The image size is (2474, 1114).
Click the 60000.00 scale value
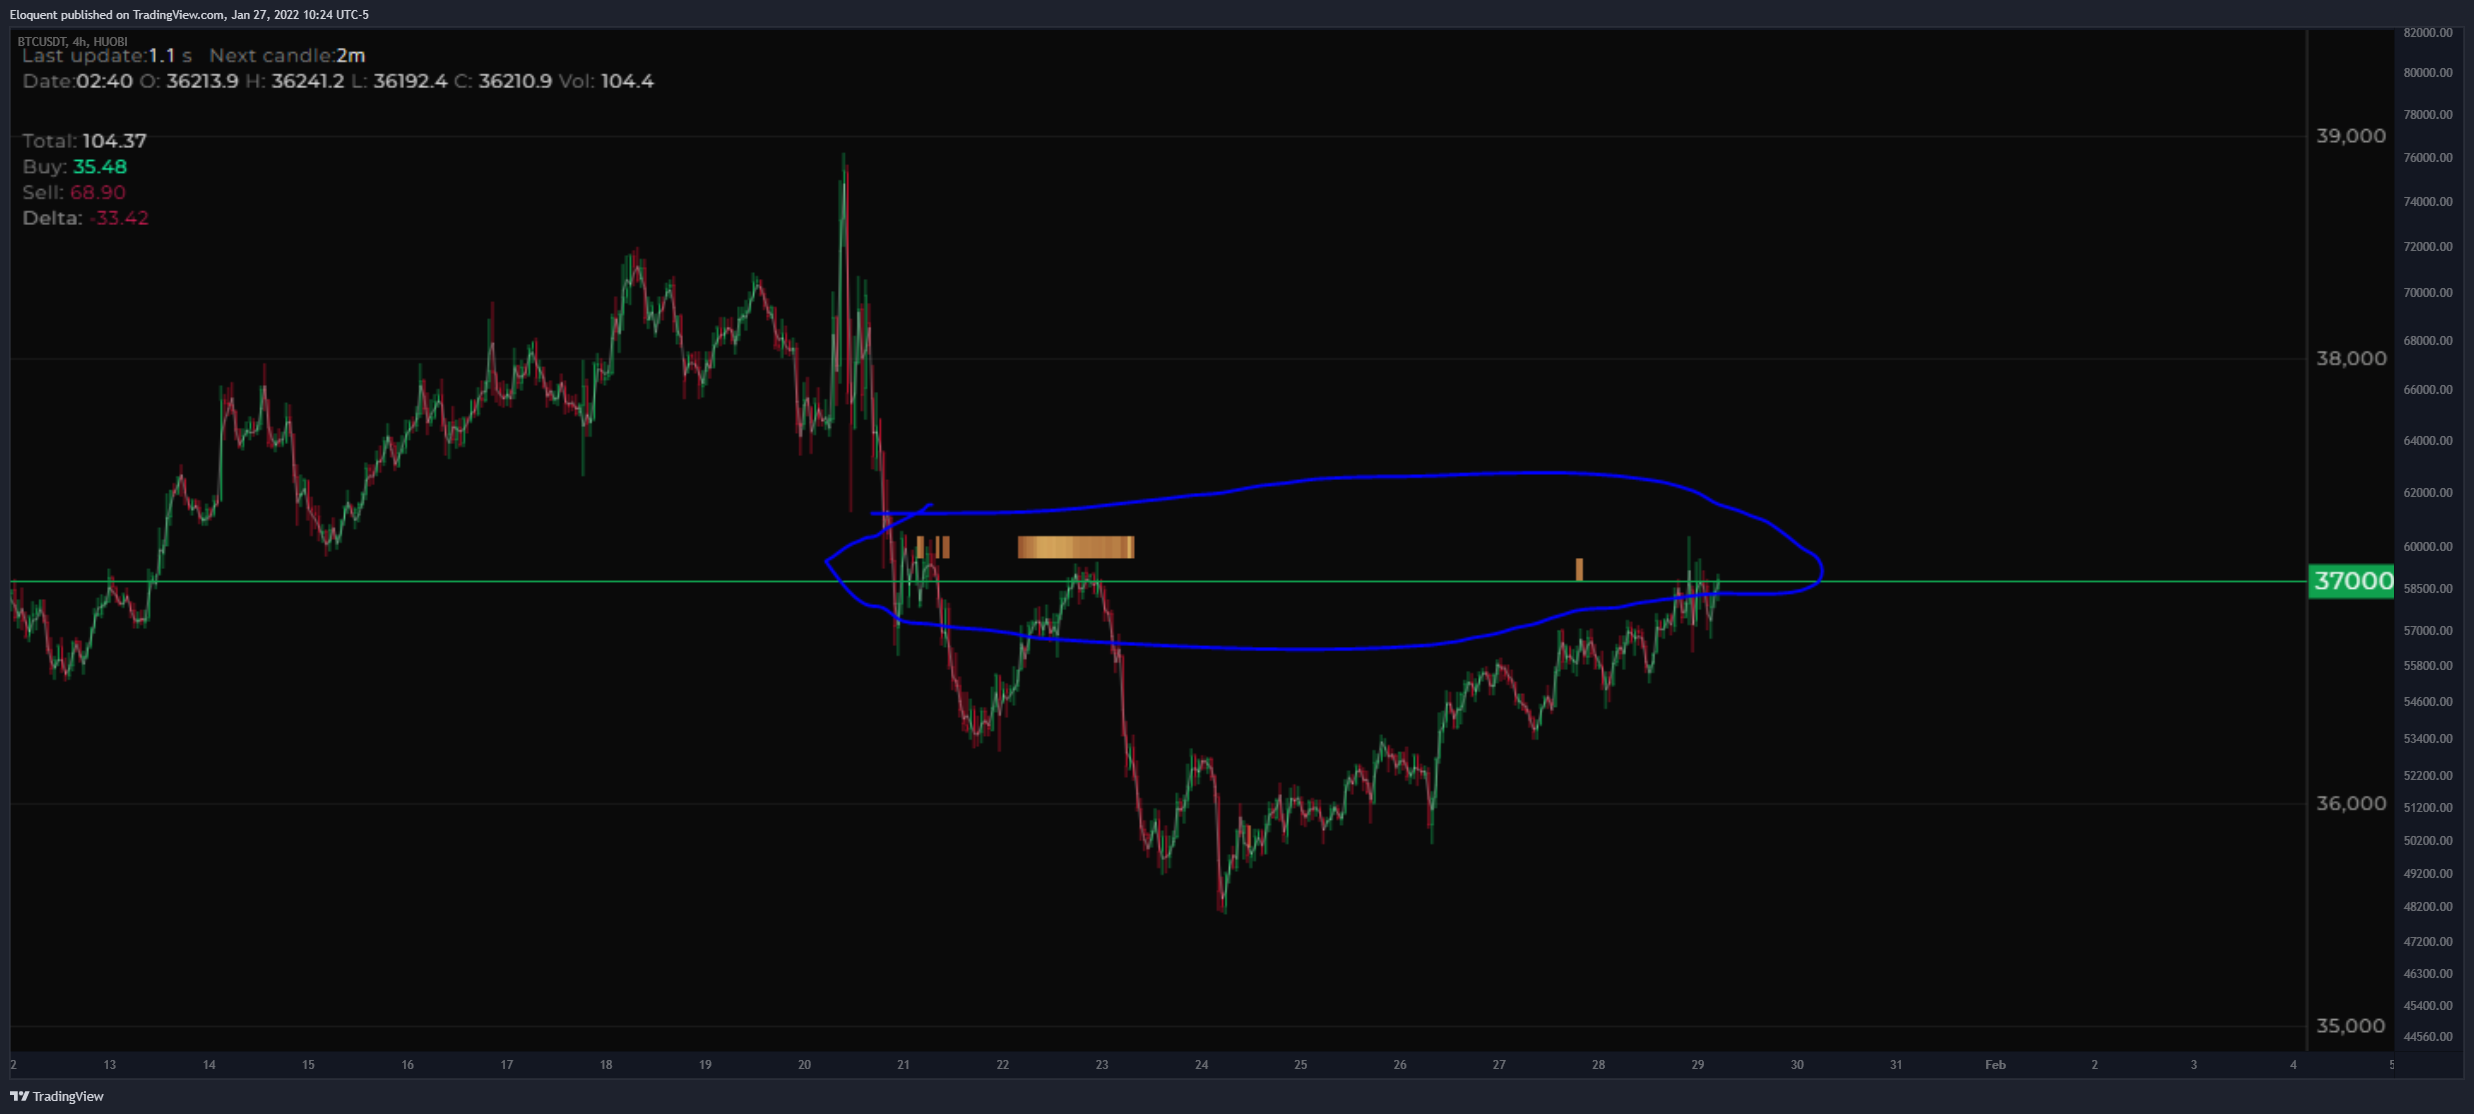[2428, 547]
